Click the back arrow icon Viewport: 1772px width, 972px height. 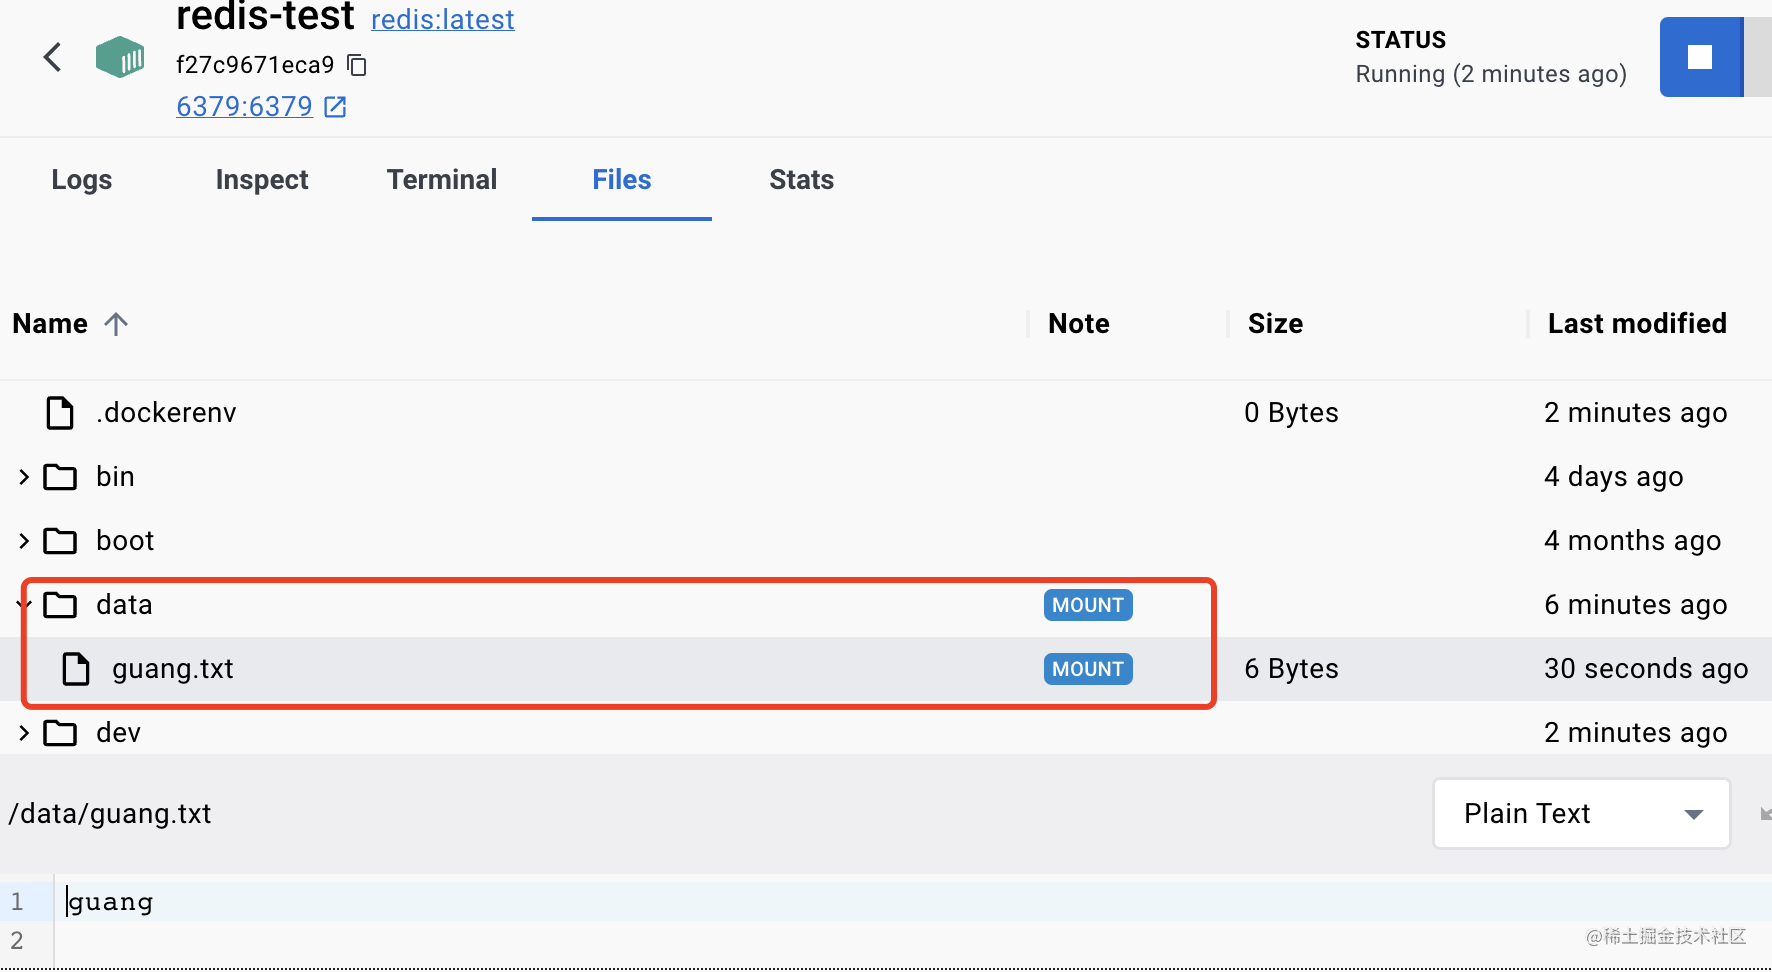pyautogui.click(x=53, y=58)
